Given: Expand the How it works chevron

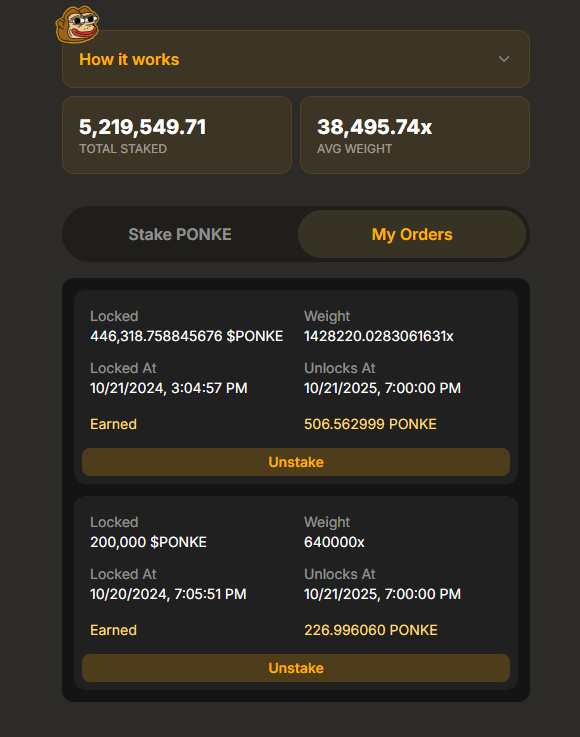Looking at the screenshot, I should tap(504, 59).
